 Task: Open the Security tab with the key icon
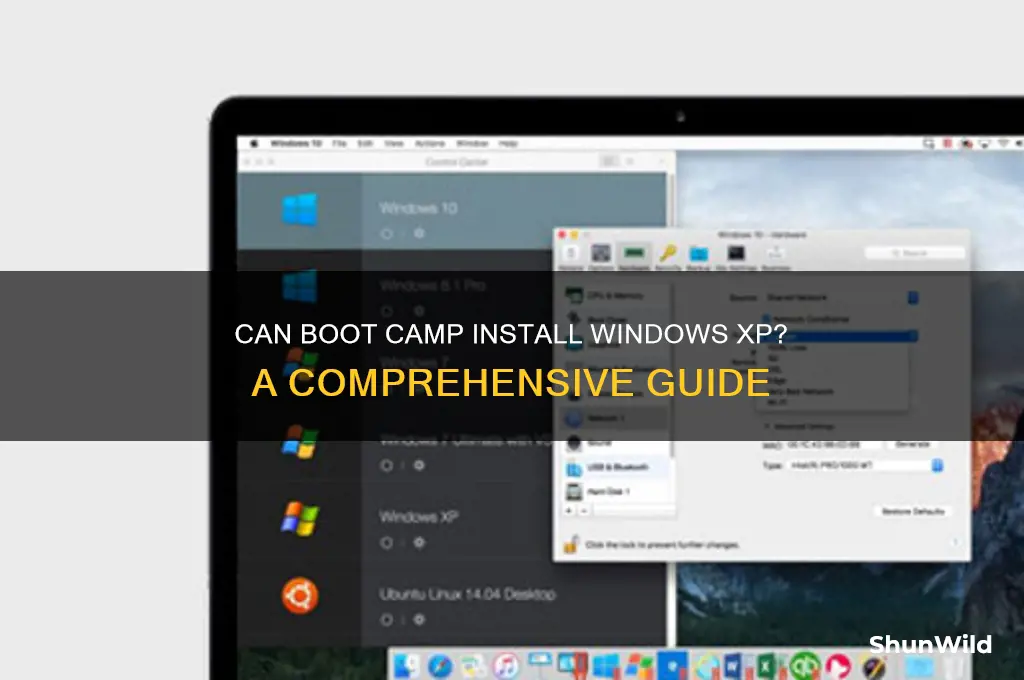pos(667,257)
